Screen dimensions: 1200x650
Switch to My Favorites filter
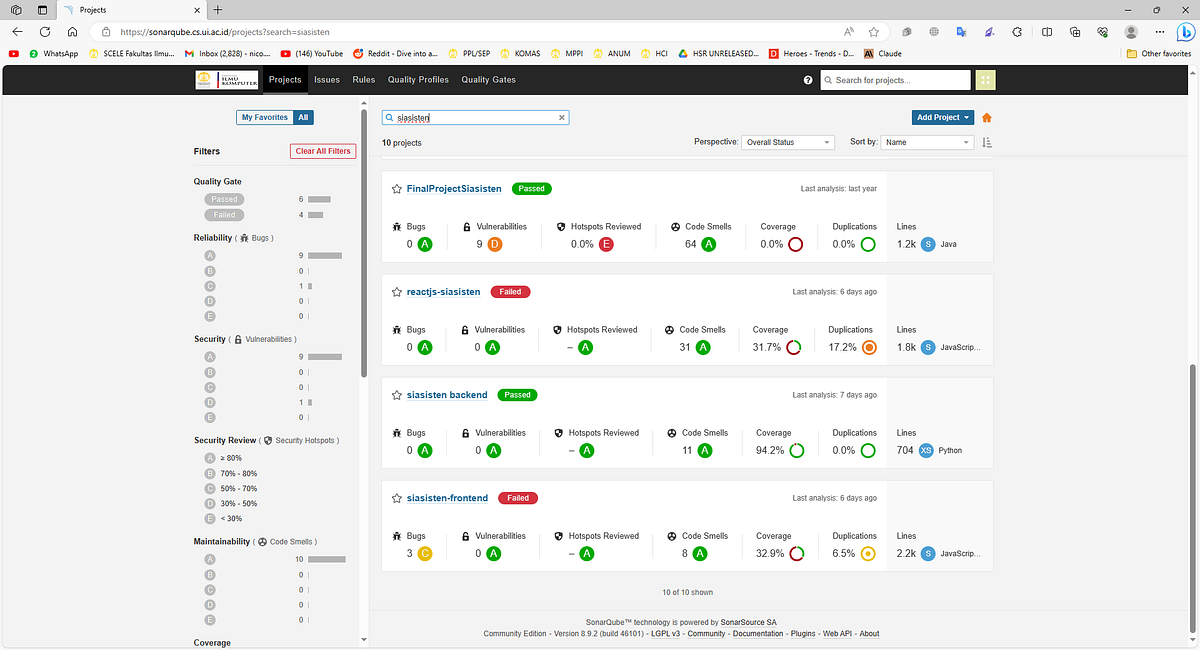(x=266, y=117)
